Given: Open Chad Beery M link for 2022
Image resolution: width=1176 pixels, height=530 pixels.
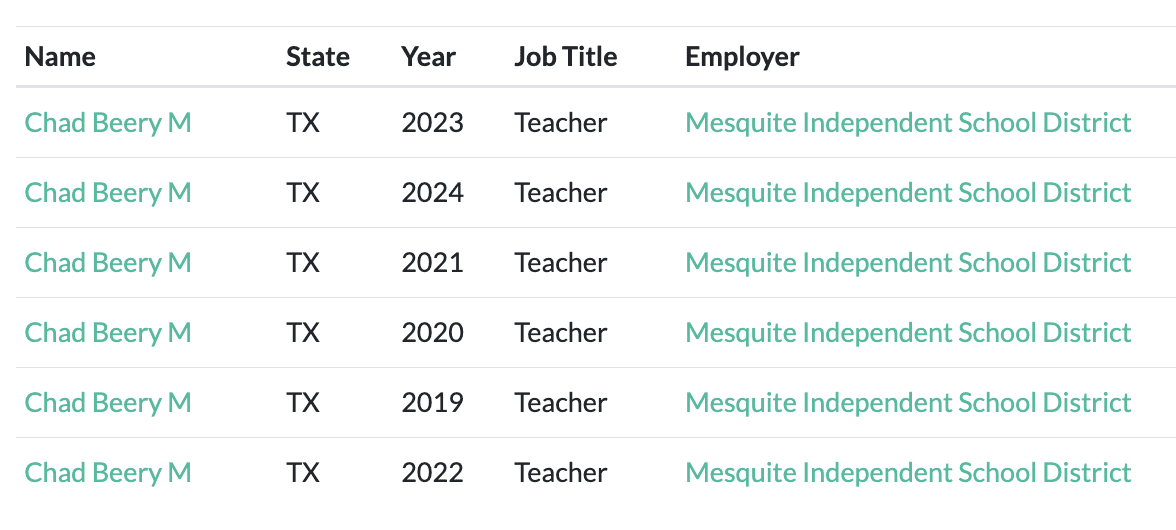Looking at the screenshot, I should coord(107,473).
